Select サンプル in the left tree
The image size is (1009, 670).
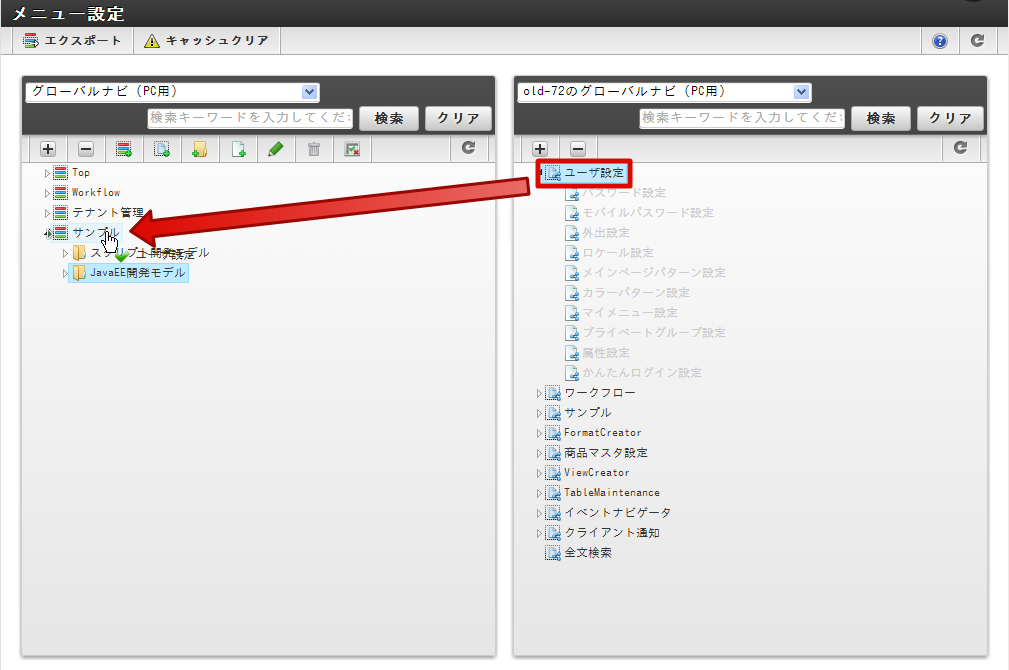pos(95,232)
